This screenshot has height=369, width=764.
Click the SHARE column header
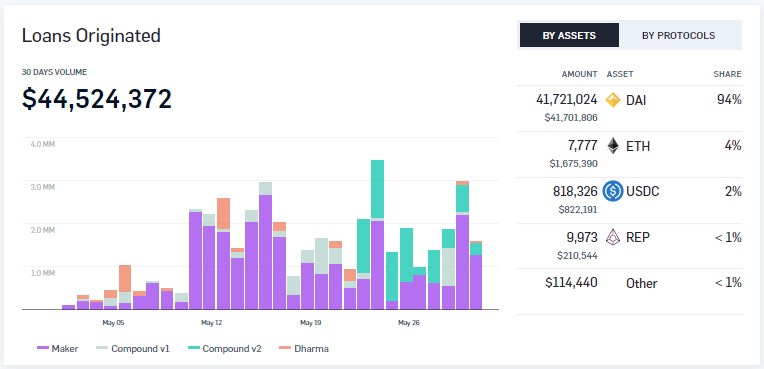coord(727,74)
